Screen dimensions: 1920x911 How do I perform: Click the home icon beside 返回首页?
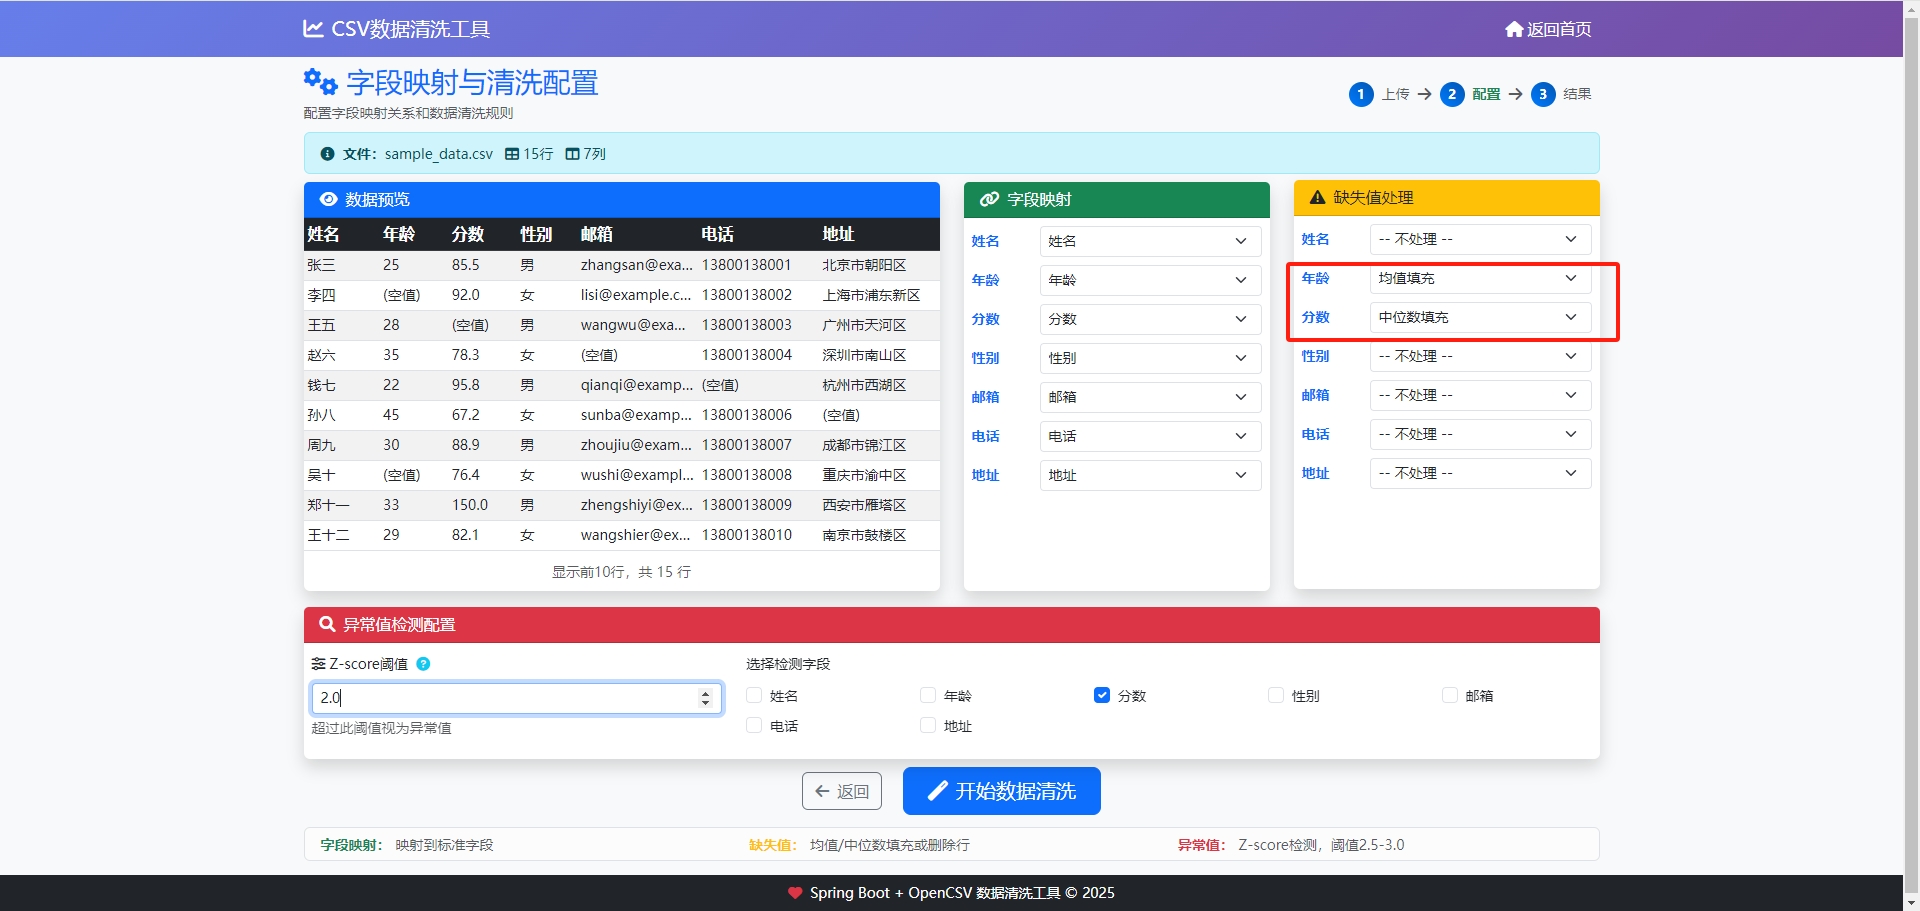coord(1514,29)
